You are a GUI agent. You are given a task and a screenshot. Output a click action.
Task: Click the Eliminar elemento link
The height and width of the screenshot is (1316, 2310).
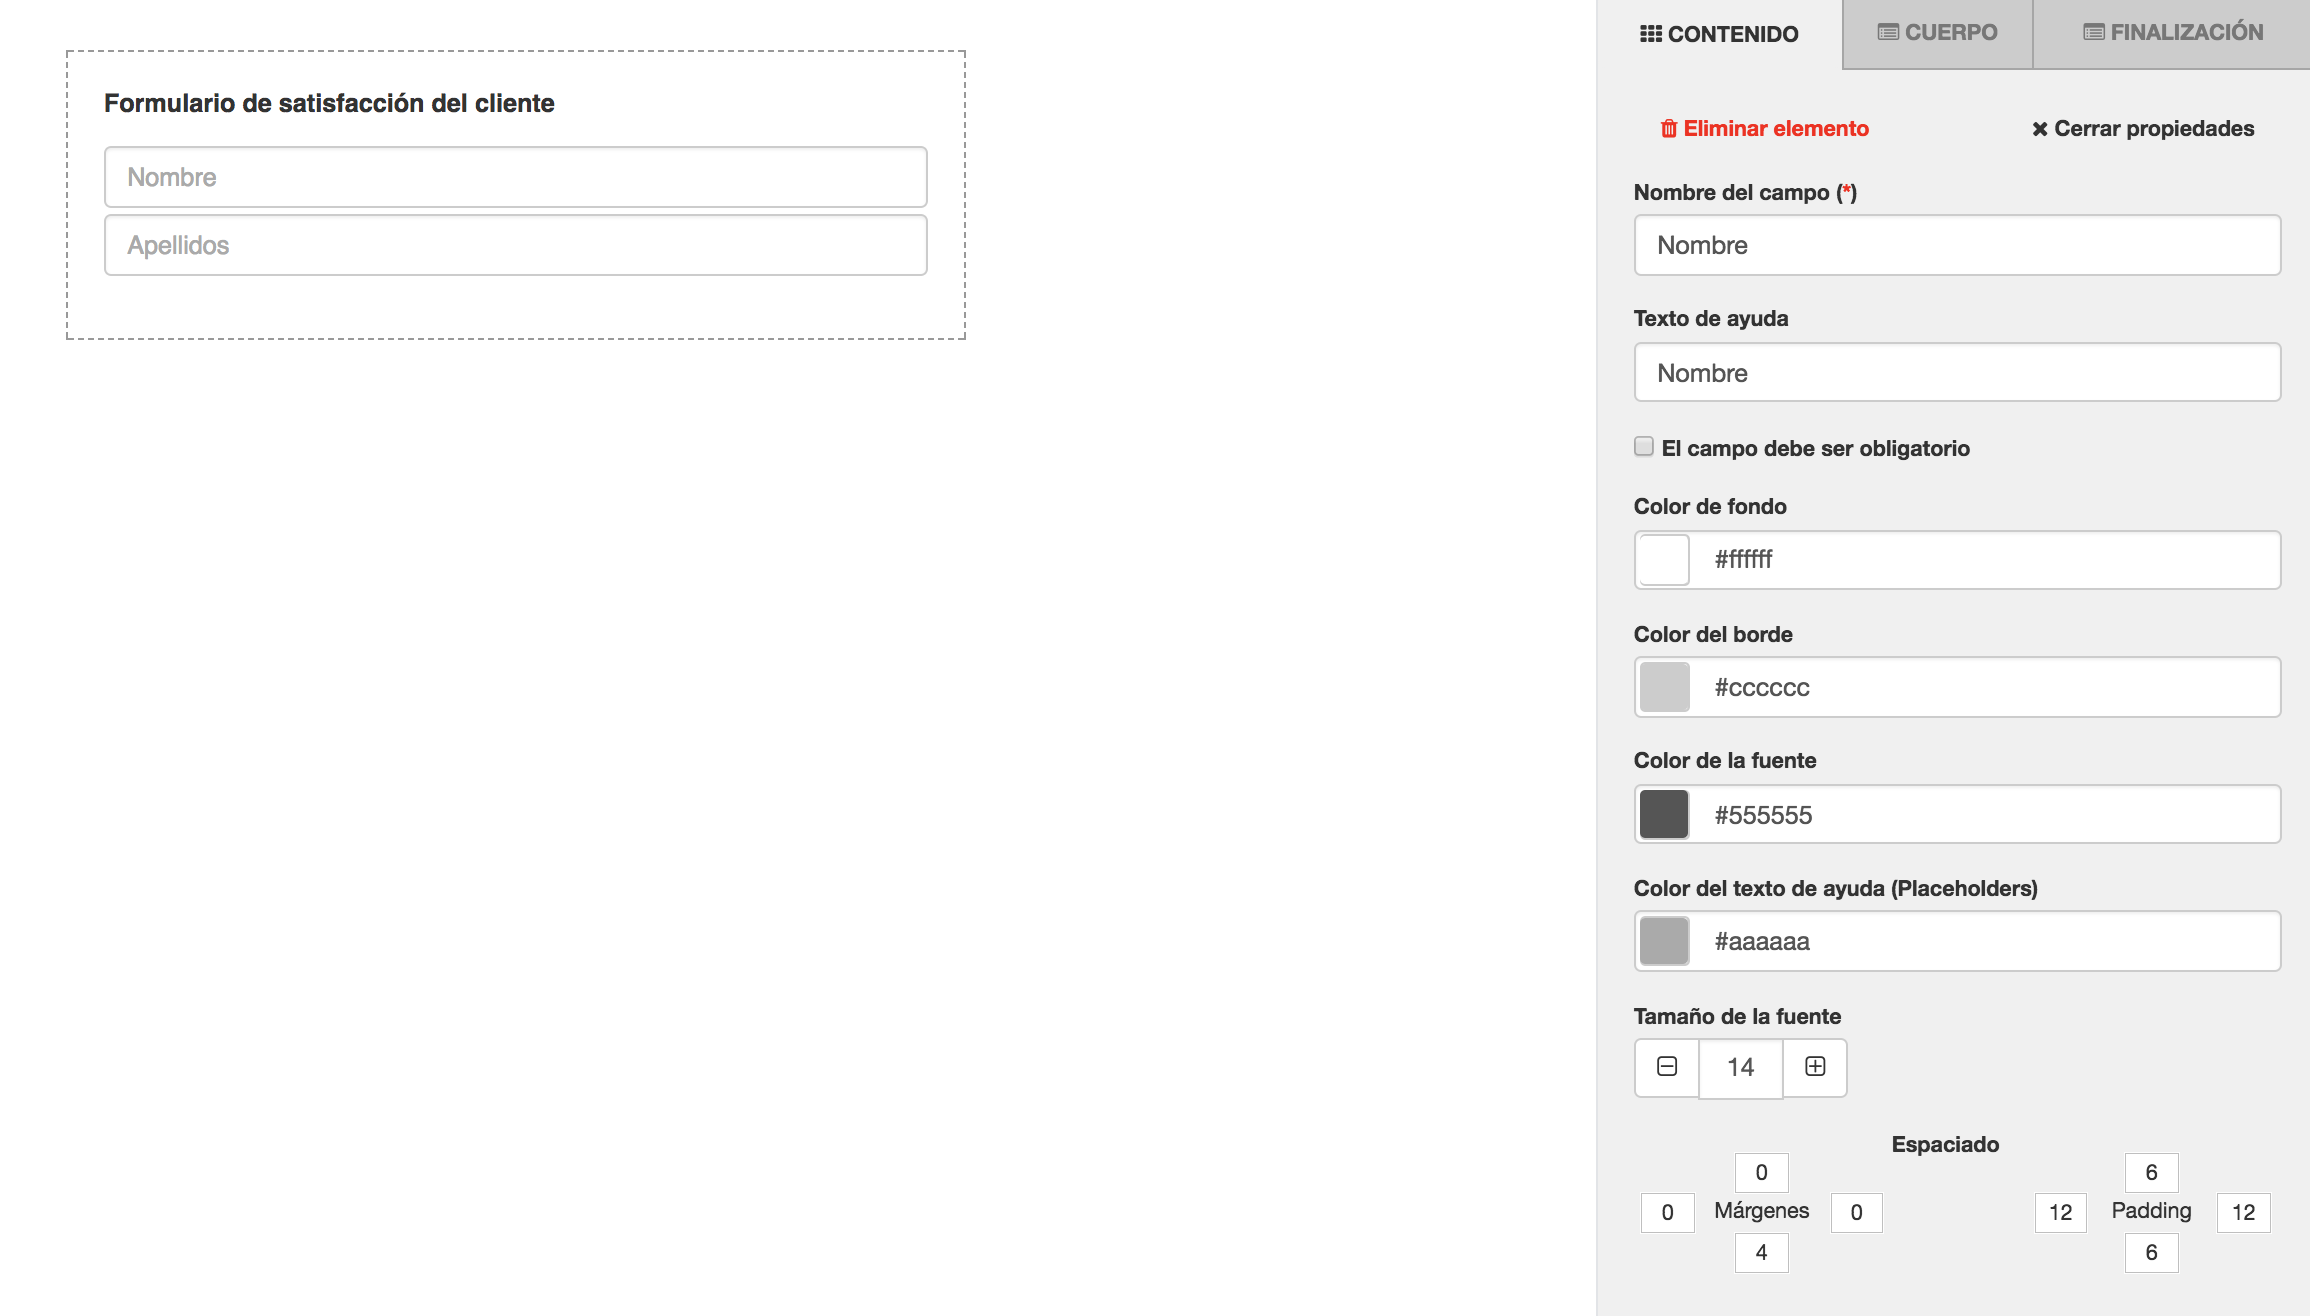pyautogui.click(x=1776, y=129)
